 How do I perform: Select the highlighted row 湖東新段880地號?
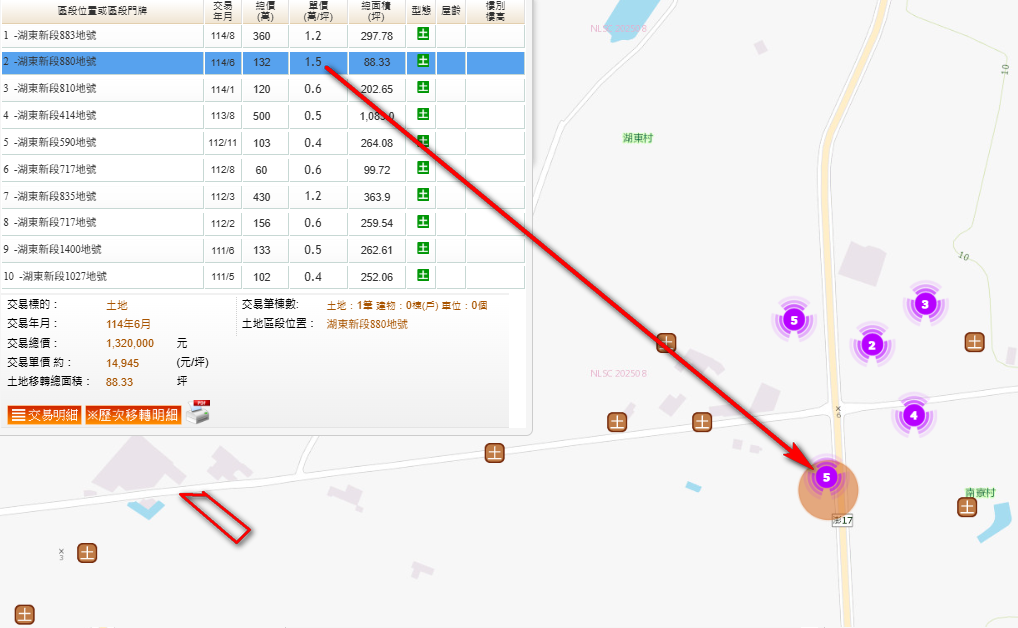pos(100,62)
